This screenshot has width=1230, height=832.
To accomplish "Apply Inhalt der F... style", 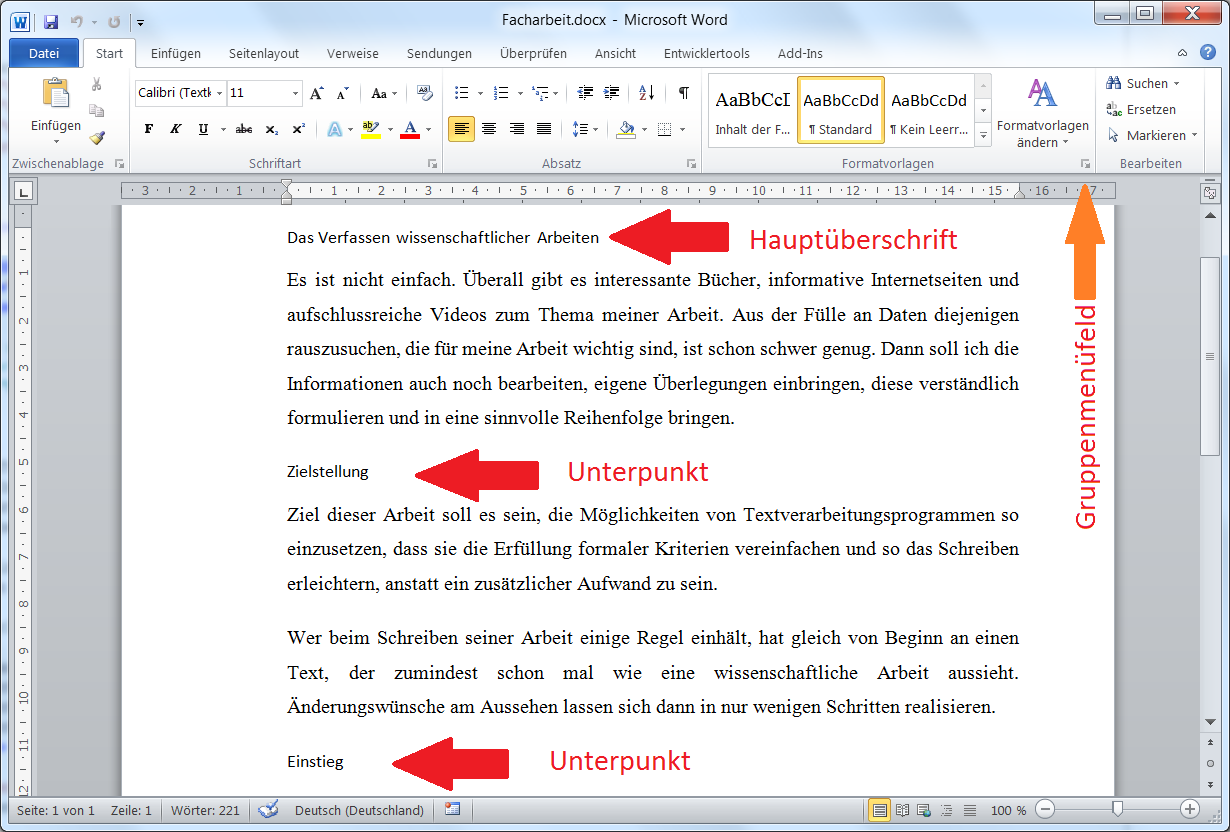I will tap(752, 111).
